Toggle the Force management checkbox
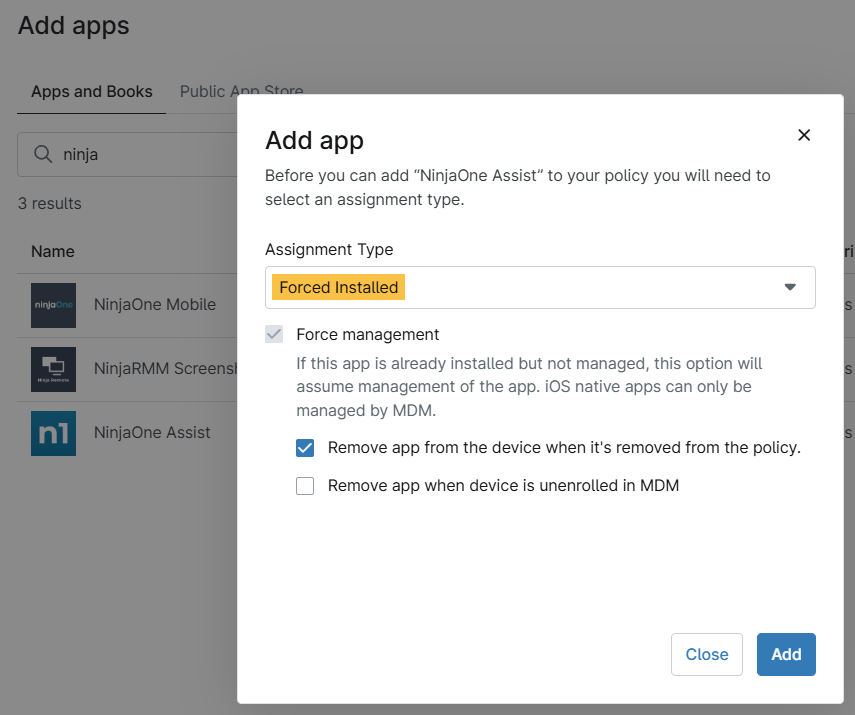This screenshot has width=855, height=715. coord(274,334)
